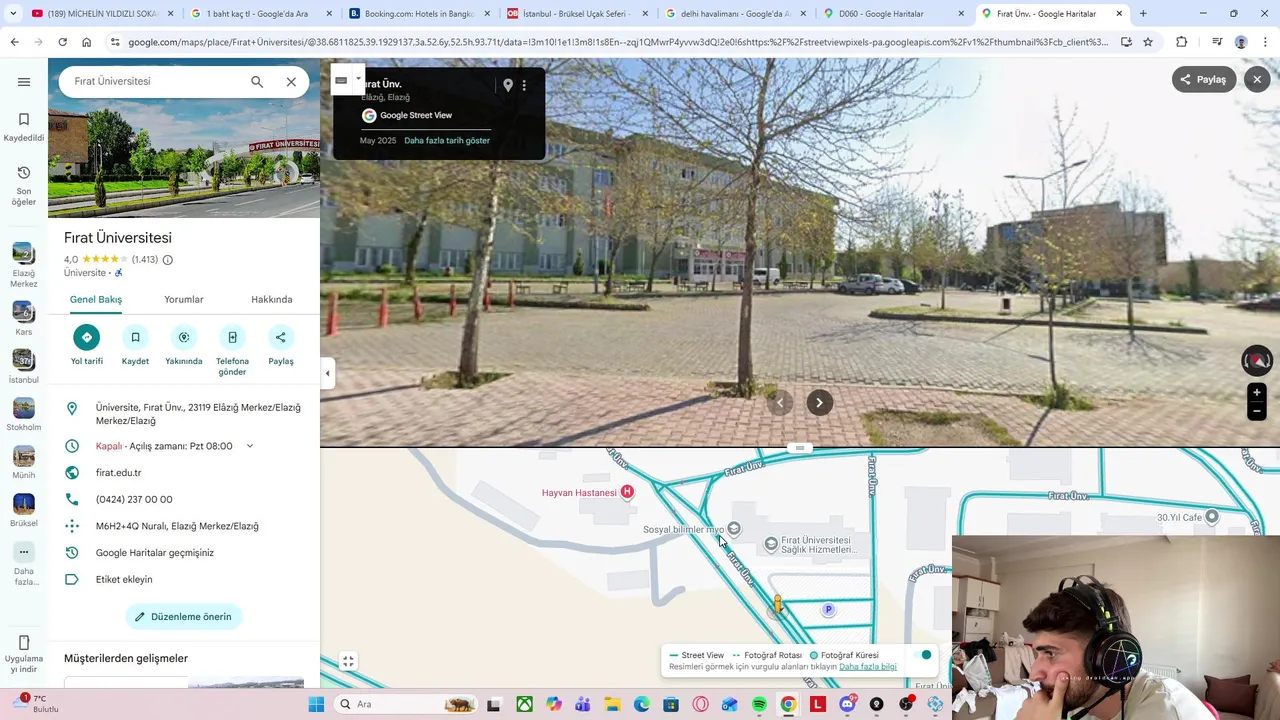Open Kaydedildi saved places
This screenshot has width=1280, height=720.
[x=24, y=127]
